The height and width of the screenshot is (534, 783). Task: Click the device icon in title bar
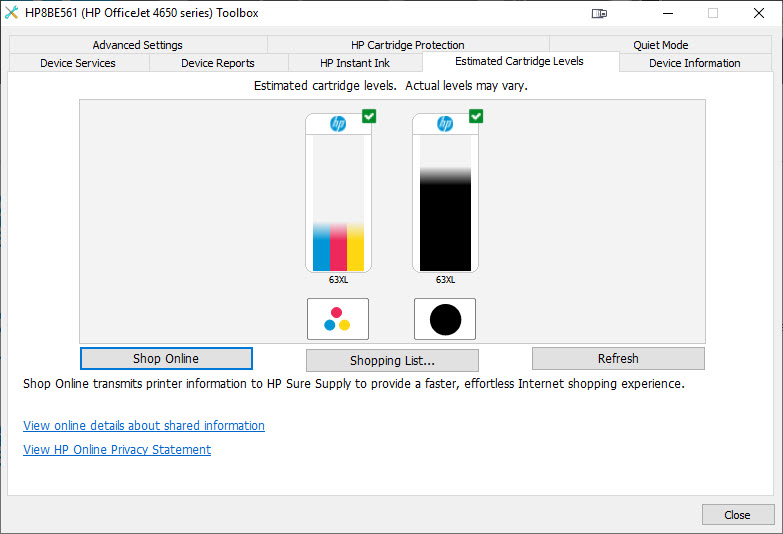point(599,13)
